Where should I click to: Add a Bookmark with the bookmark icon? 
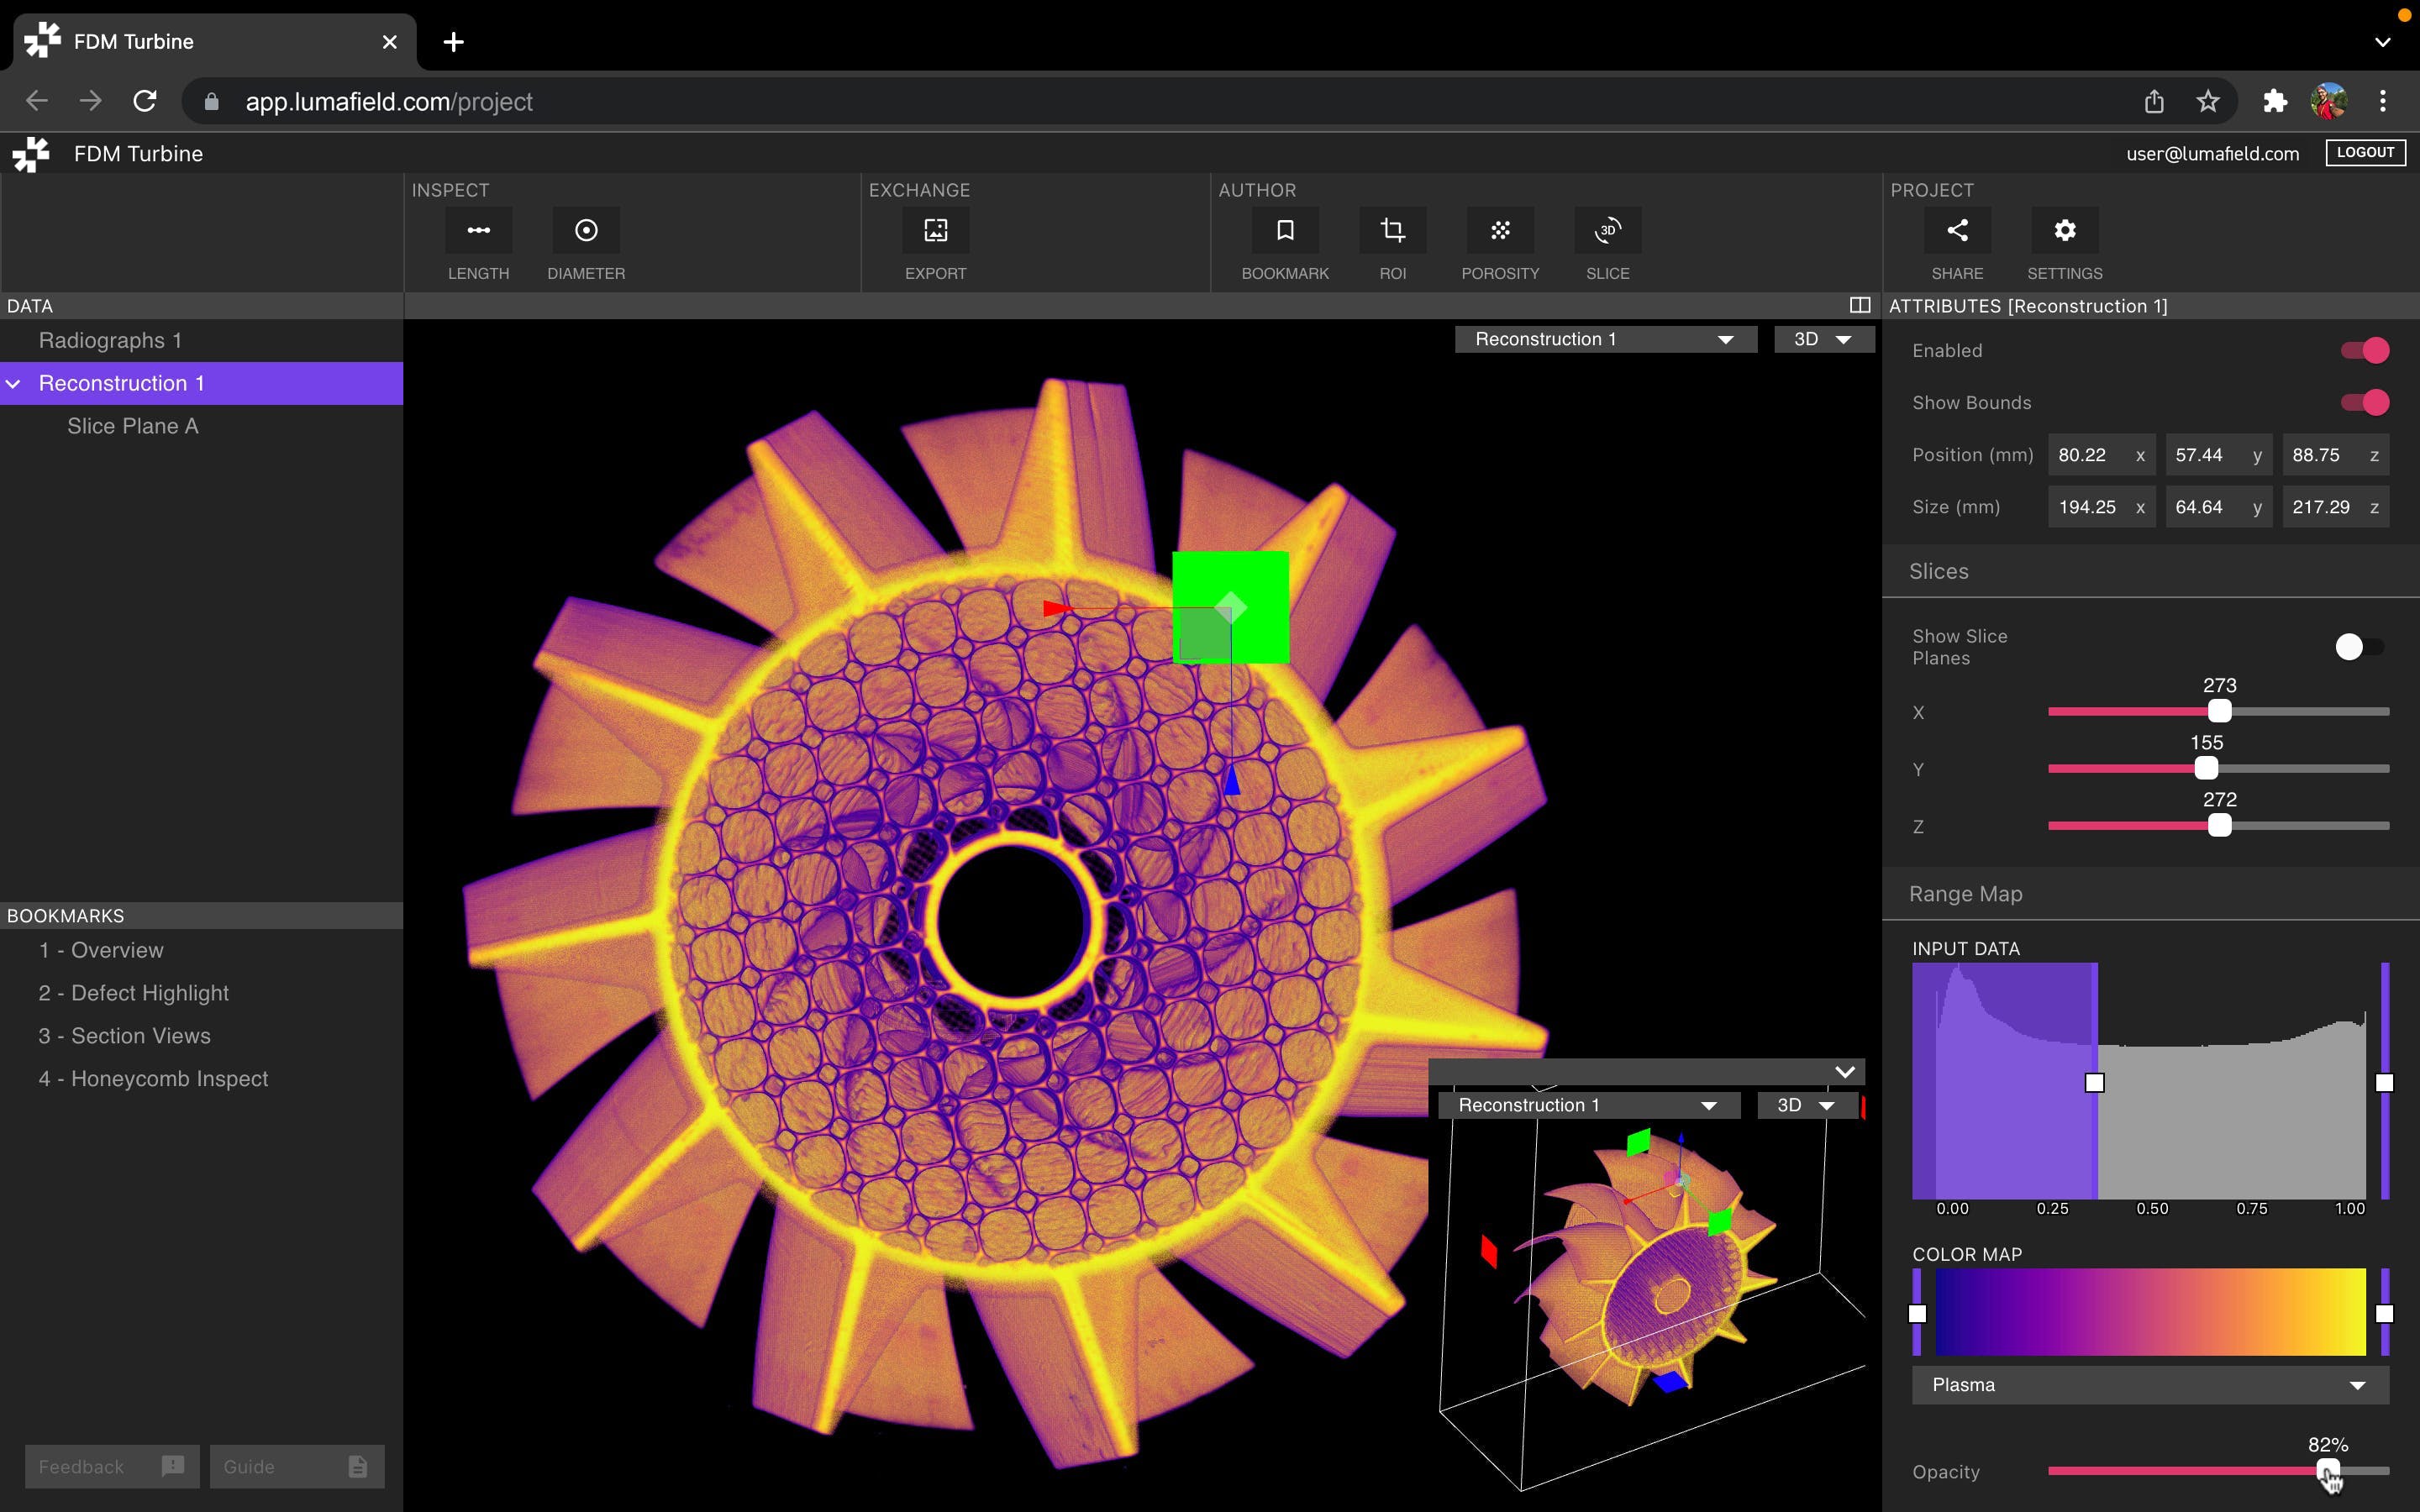[x=1285, y=231]
